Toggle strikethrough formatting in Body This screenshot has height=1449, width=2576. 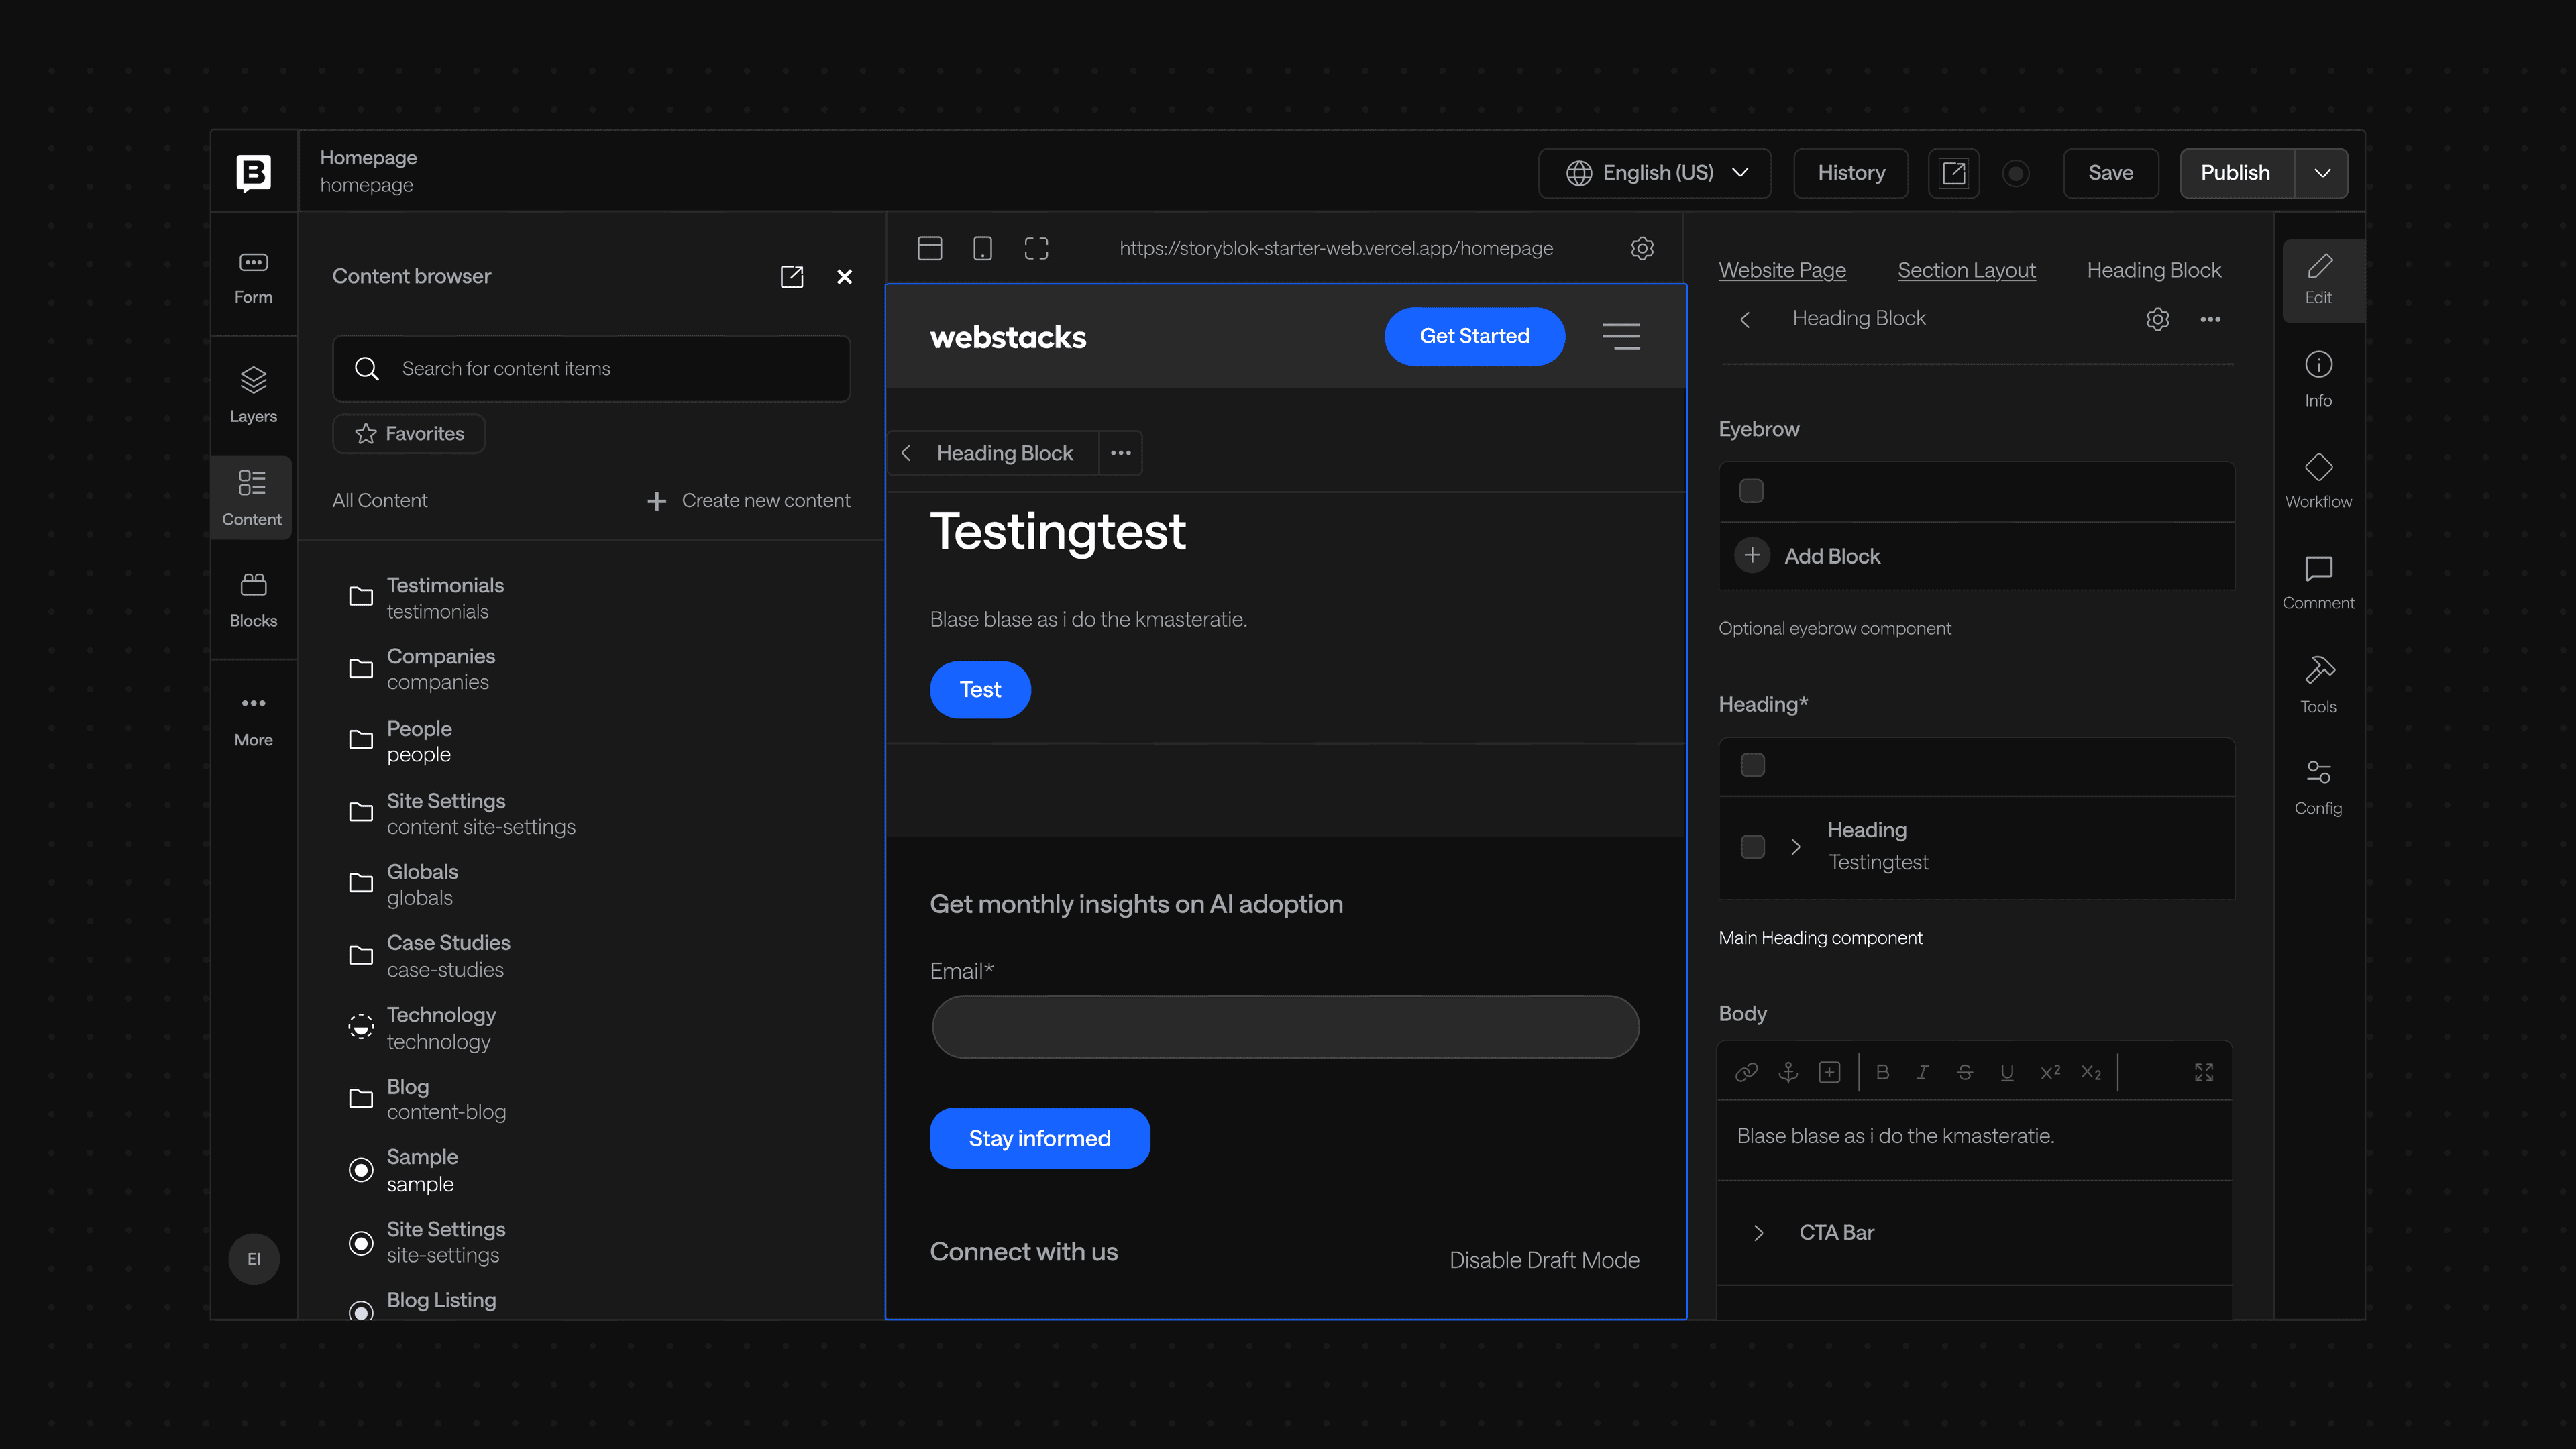point(1964,1072)
